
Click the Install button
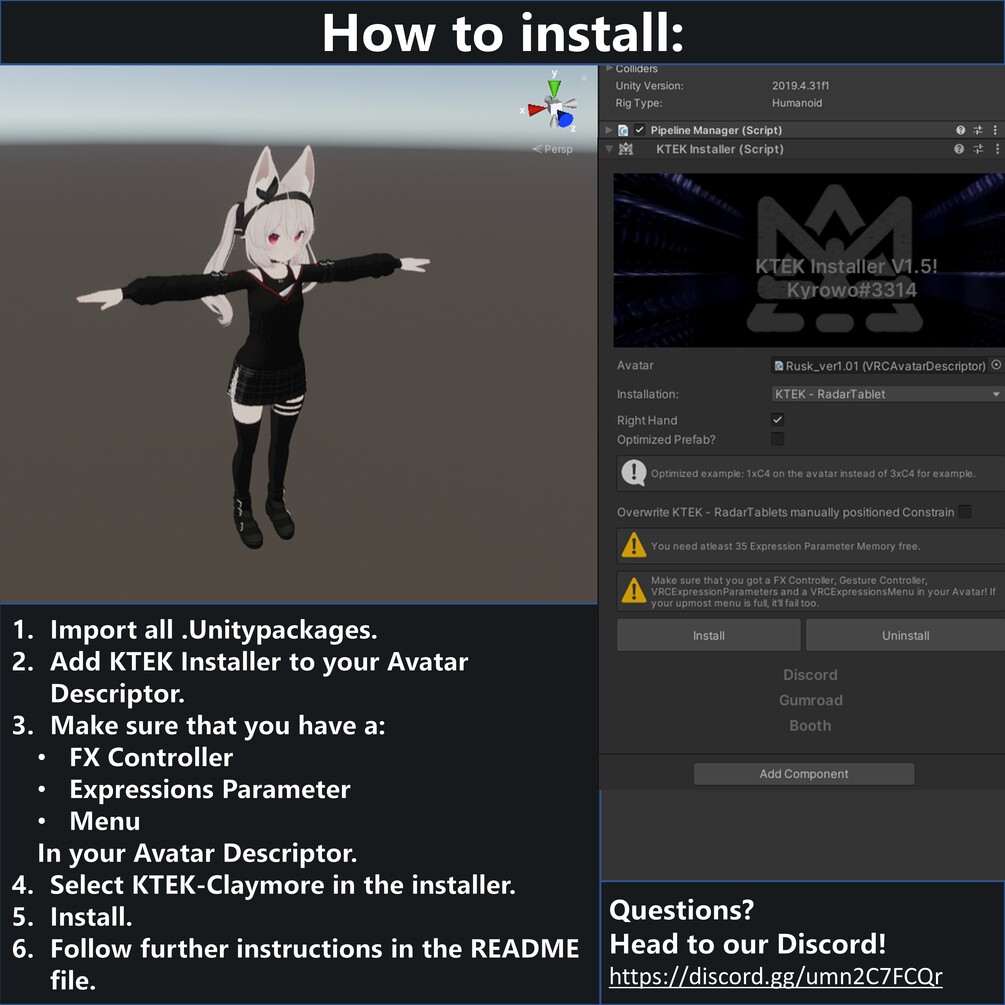click(708, 635)
